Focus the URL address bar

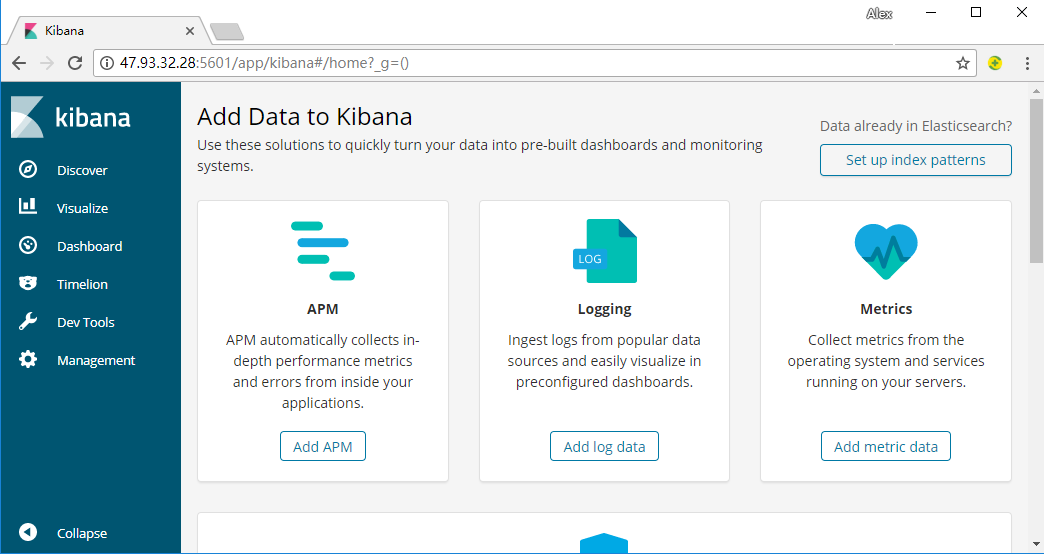tap(535, 63)
